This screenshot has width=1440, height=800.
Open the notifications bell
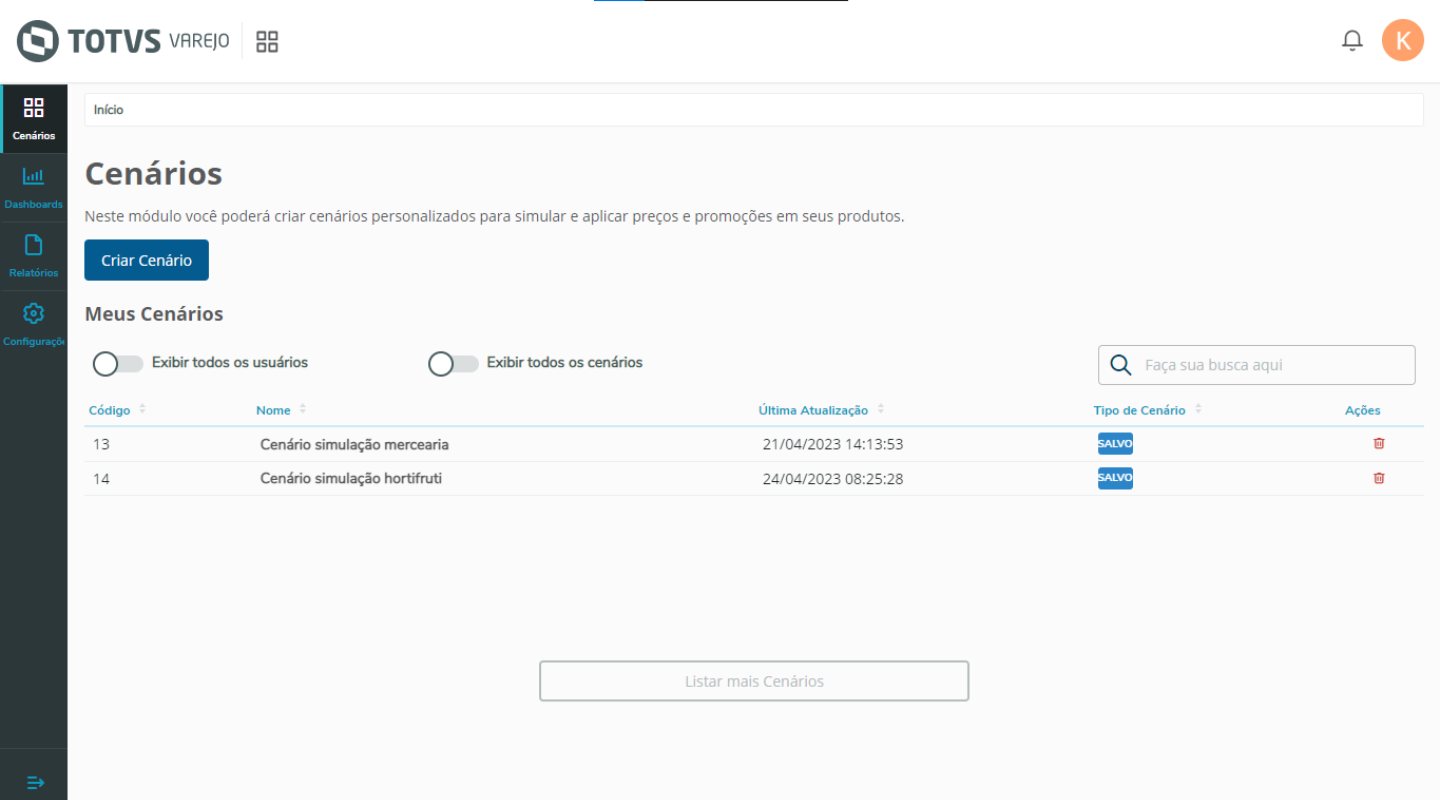coord(1352,41)
